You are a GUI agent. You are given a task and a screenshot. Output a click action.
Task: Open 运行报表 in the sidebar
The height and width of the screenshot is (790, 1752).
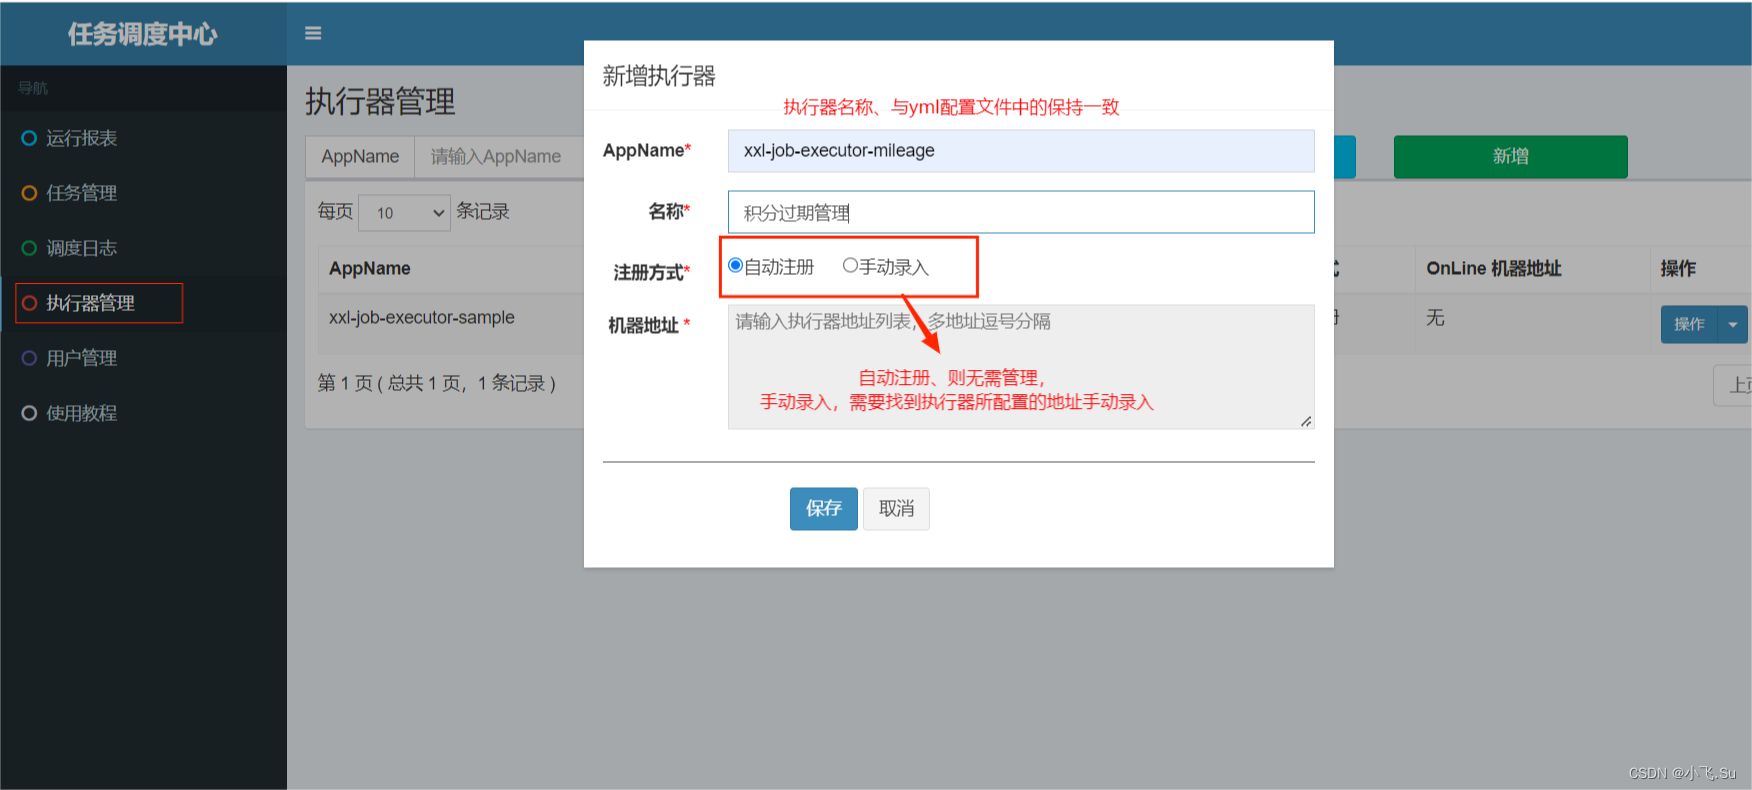tap(81, 138)
